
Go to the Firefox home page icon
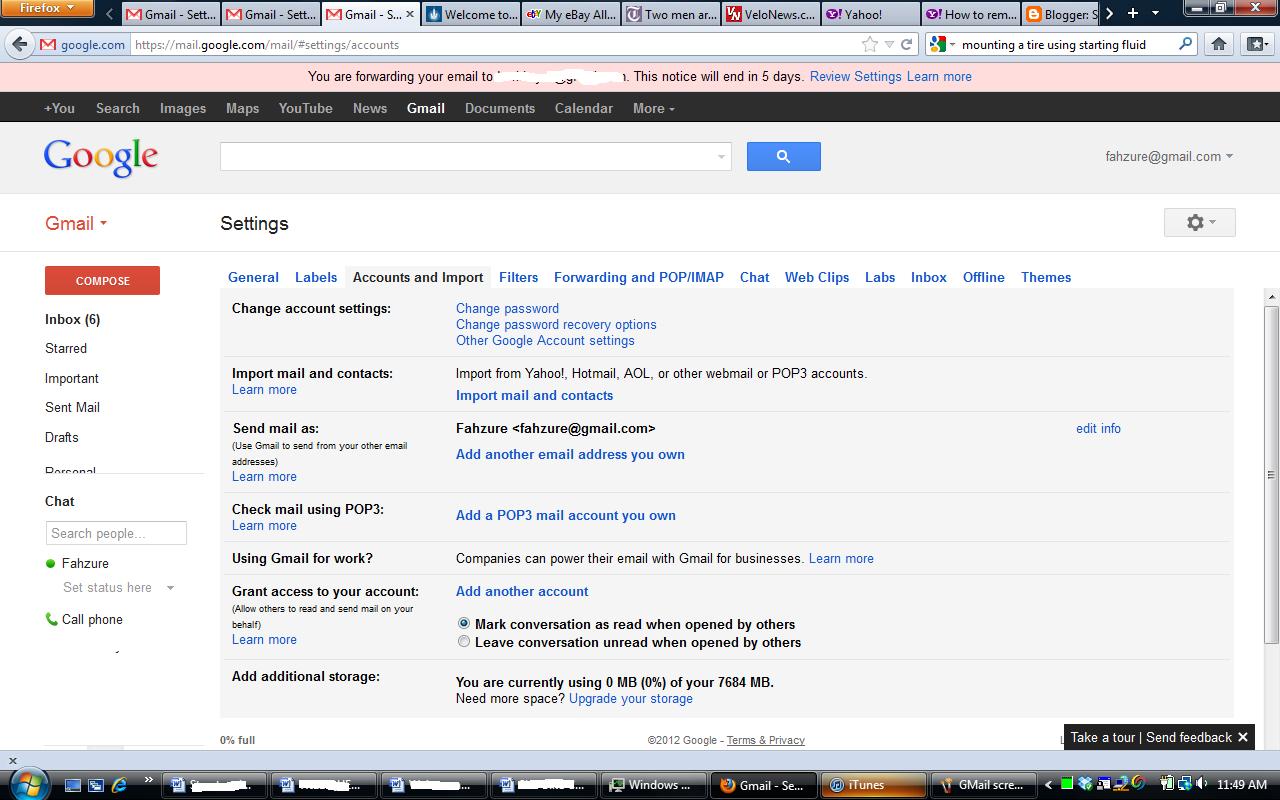click(1218, 44)
